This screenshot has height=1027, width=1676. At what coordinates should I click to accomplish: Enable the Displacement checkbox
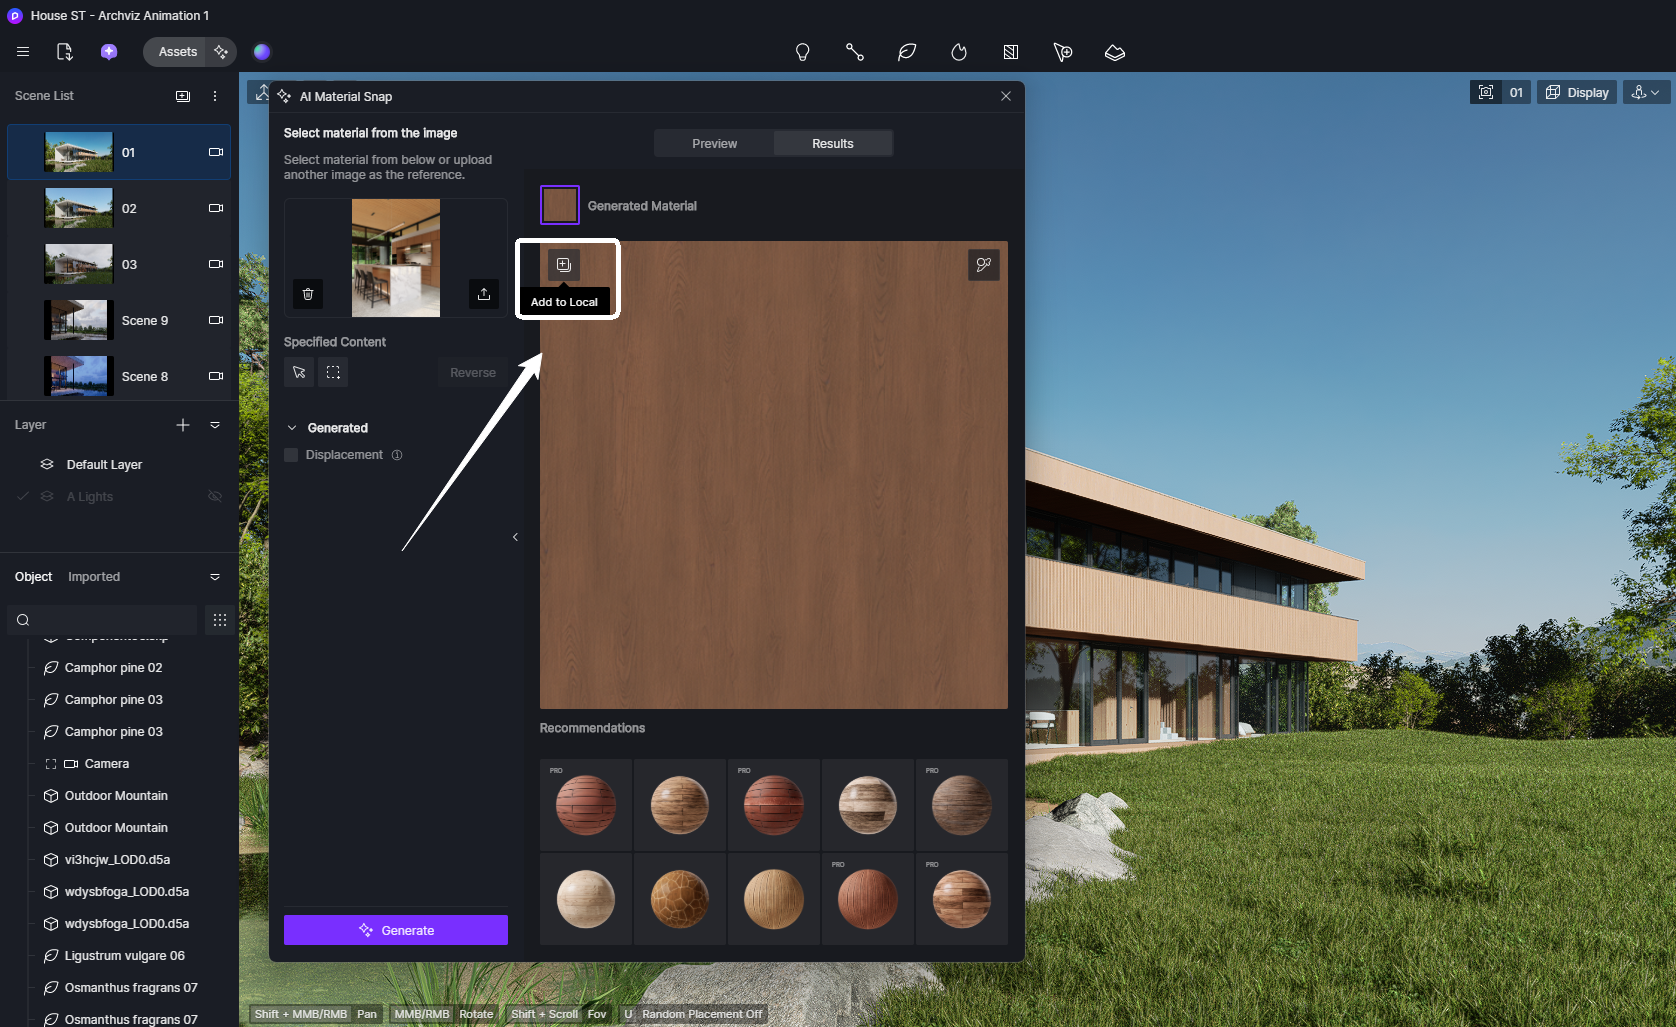[x=291, y=455]
